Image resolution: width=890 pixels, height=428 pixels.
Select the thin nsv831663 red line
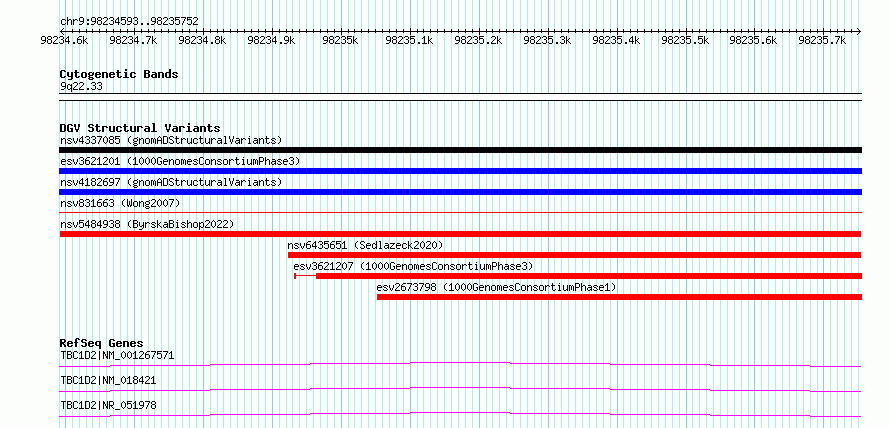point(460,212)
